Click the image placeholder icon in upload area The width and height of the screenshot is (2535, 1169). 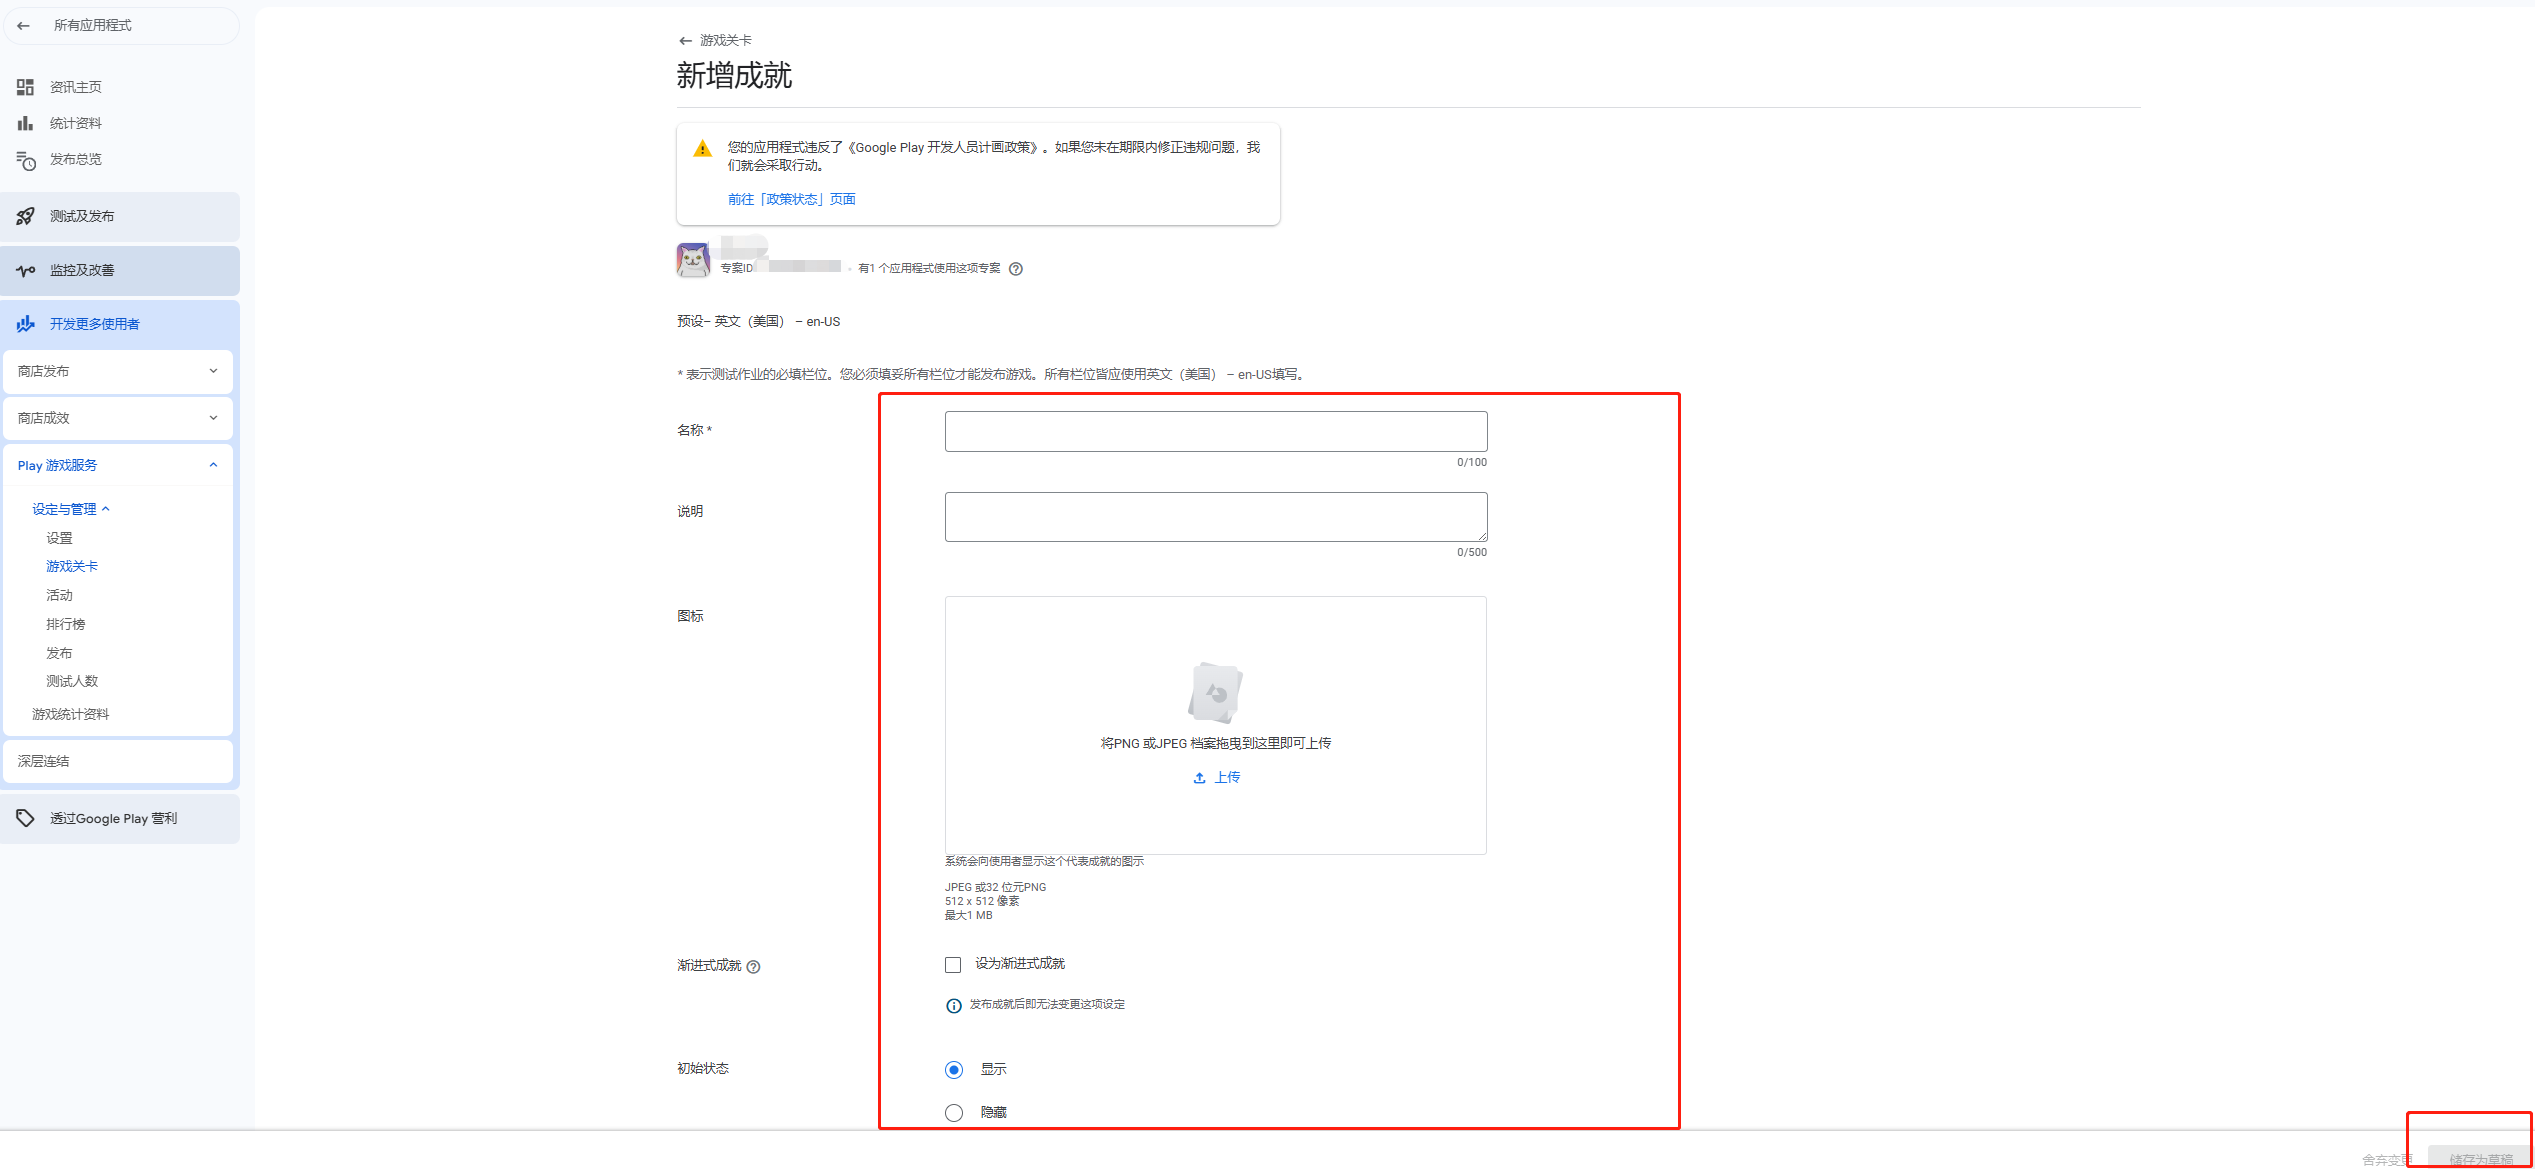click(1215, 692)
